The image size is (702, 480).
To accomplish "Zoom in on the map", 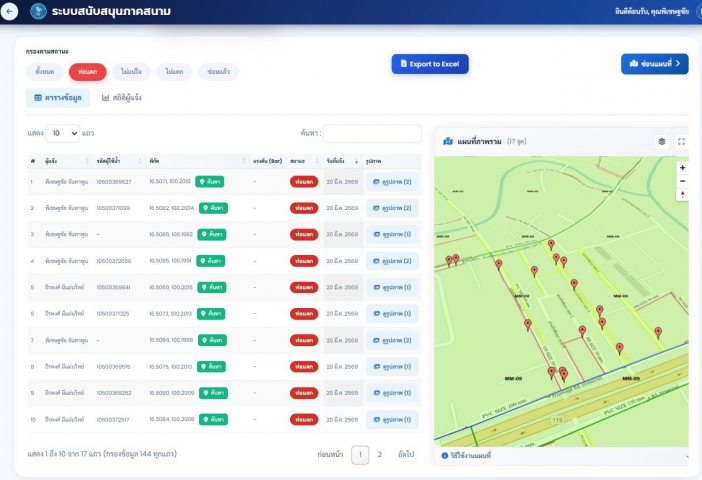I will [x=682, y=168].
